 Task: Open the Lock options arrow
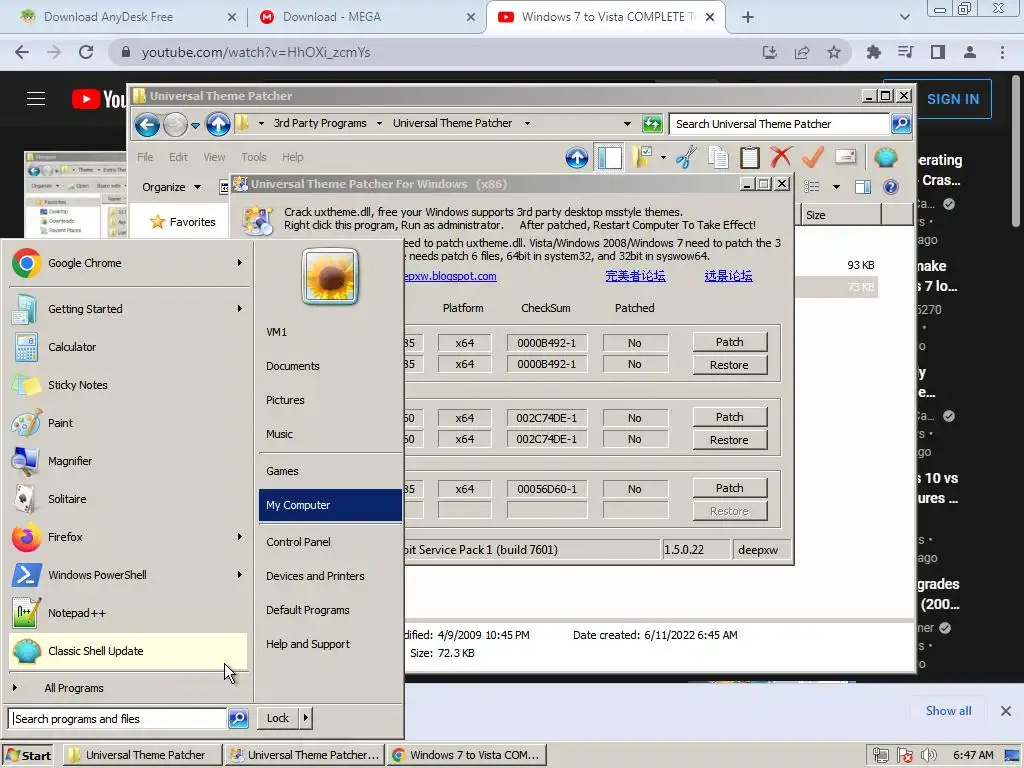click(x=306, y=718)
